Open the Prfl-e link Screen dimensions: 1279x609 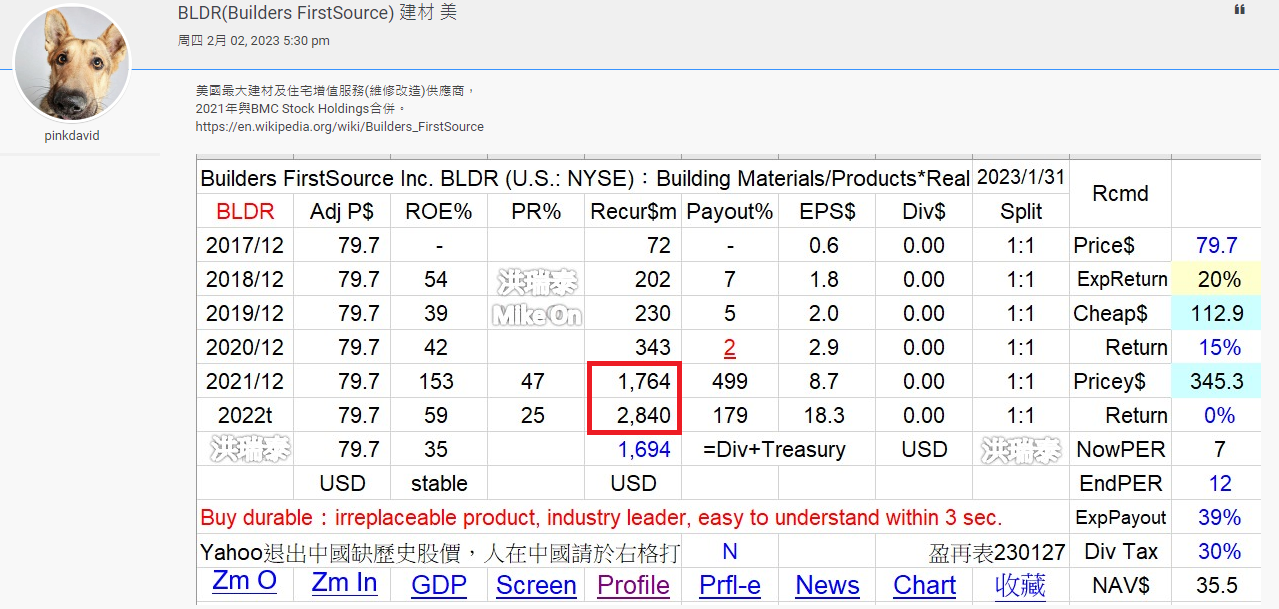[730, 585]
